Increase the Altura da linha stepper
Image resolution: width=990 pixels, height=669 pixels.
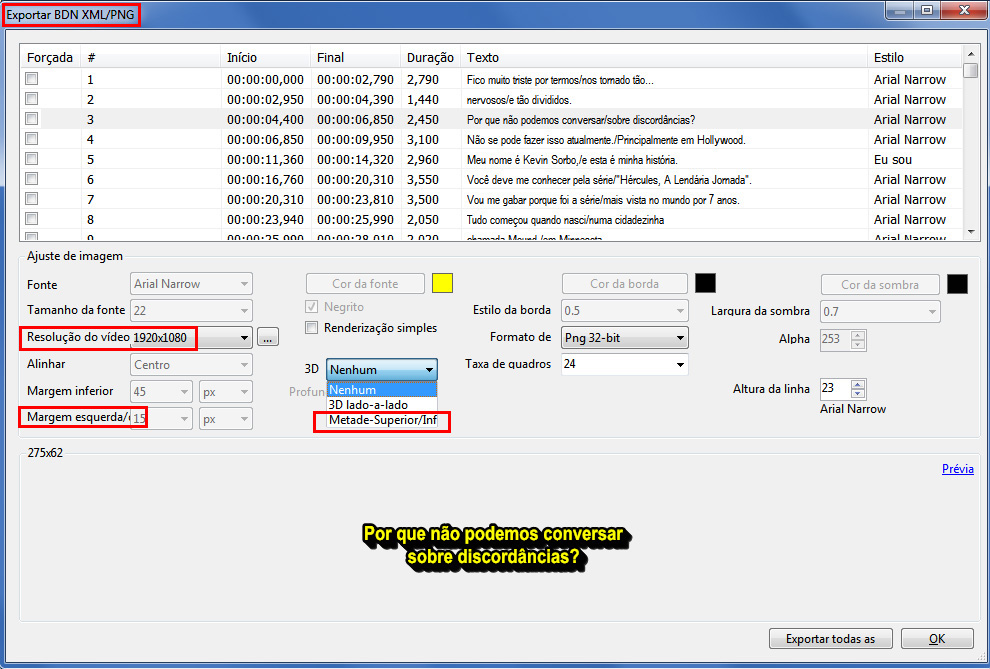coord(857,384)
